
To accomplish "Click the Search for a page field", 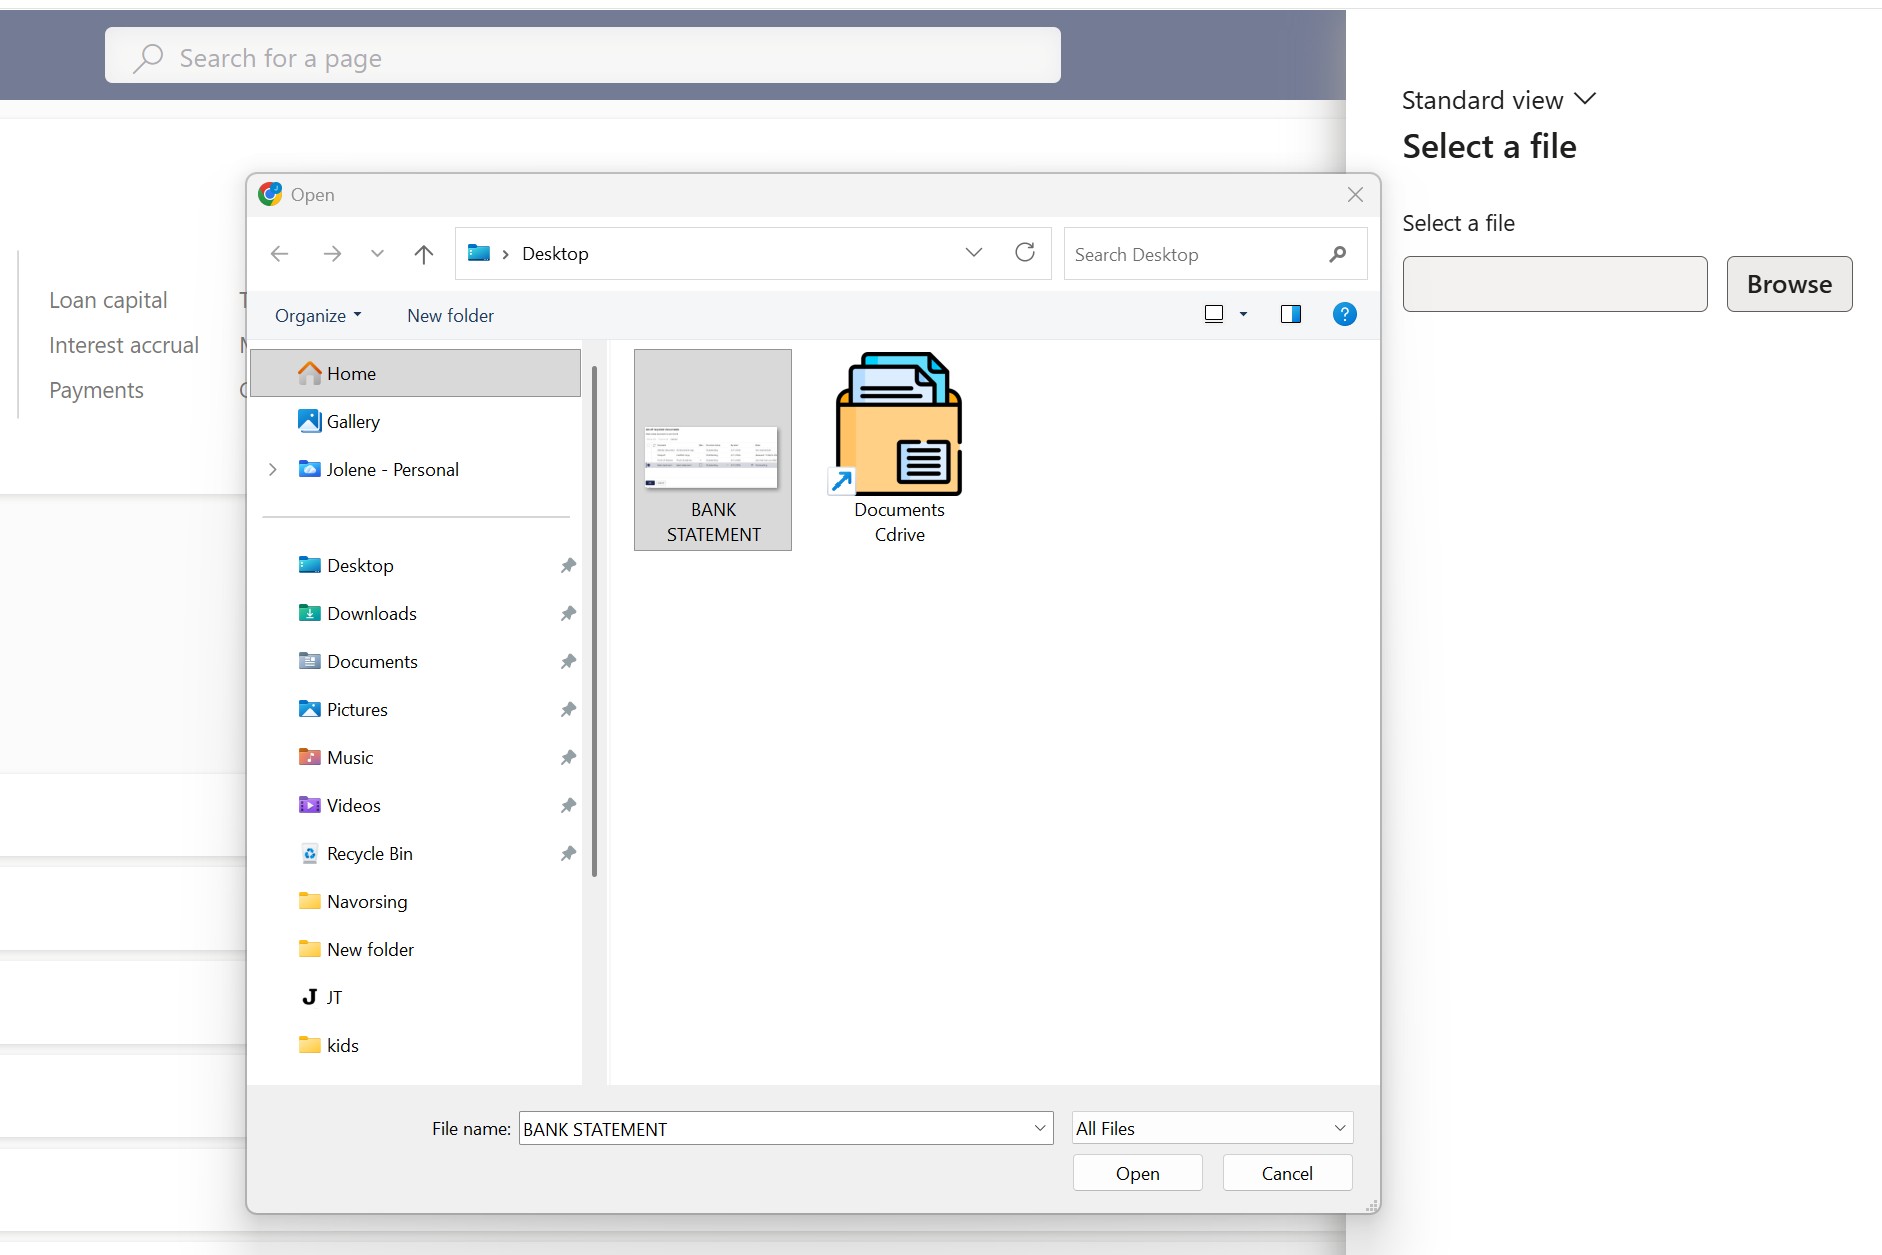I will (x=582, y=57).
